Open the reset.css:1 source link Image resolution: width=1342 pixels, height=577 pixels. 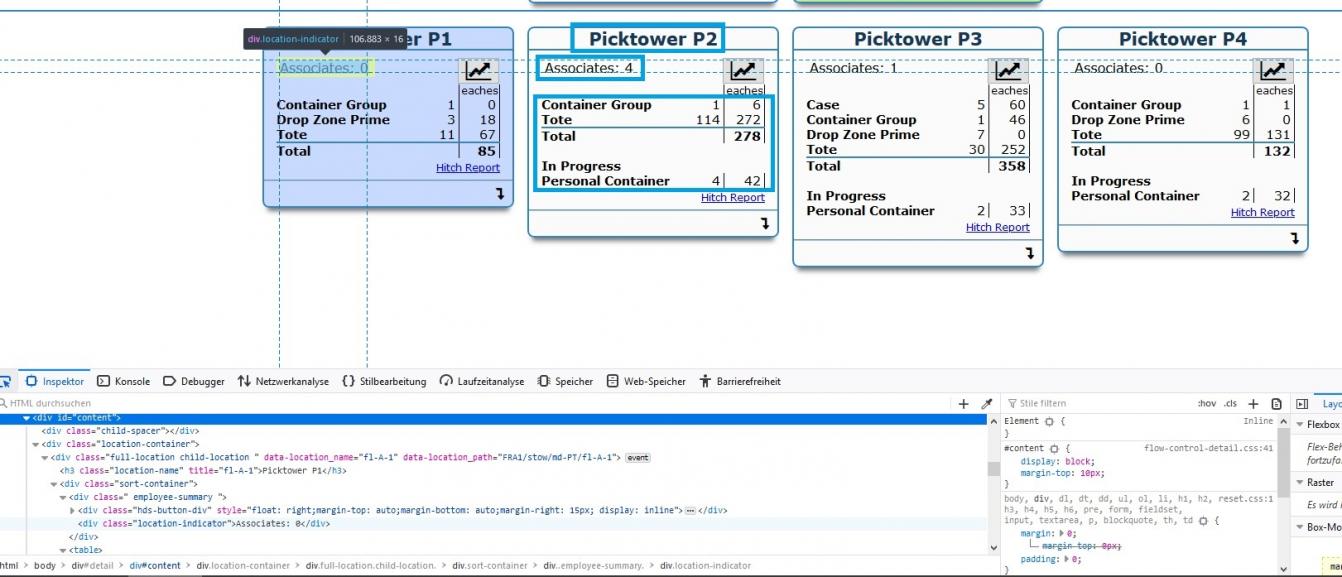[1244, 498]
